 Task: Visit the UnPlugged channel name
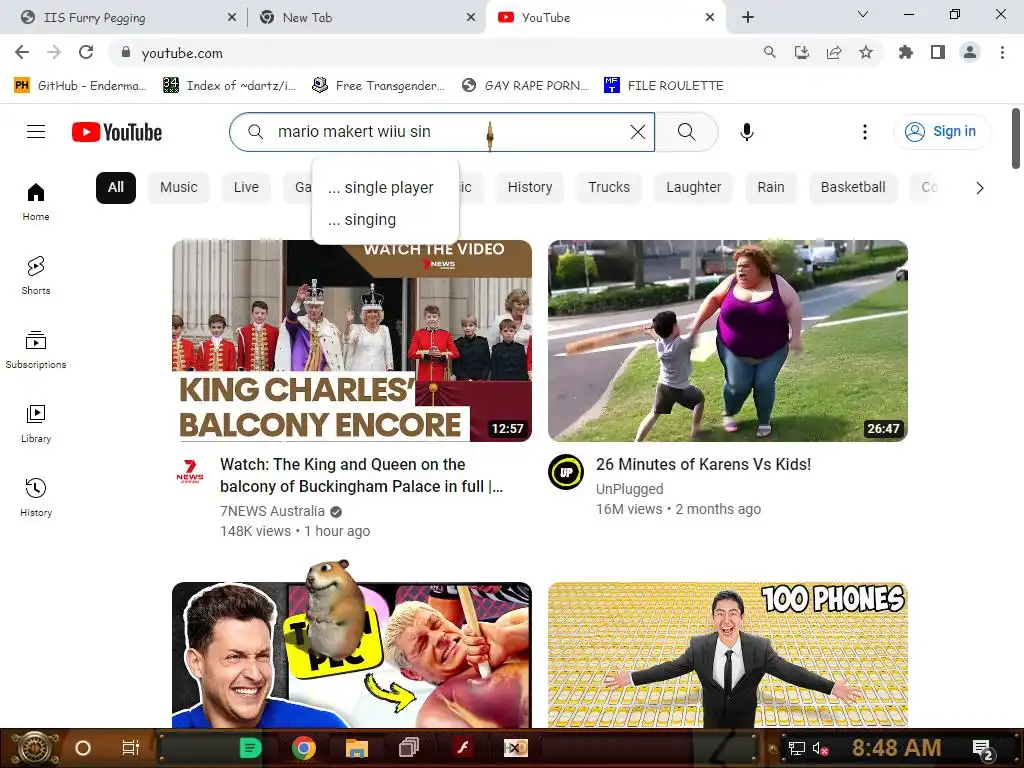(630, 489)
